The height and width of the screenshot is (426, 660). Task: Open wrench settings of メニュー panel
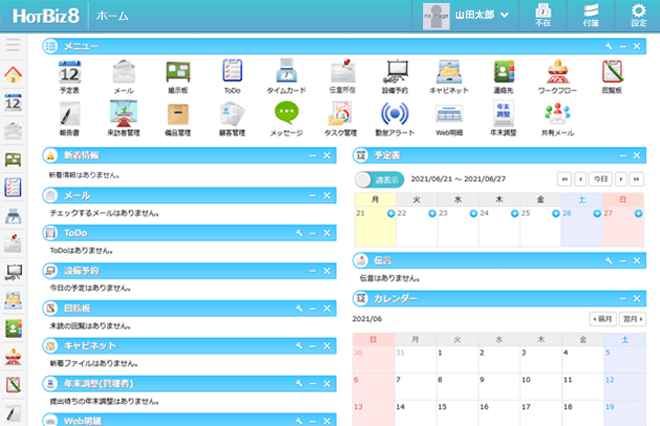[x=609, y=46]
